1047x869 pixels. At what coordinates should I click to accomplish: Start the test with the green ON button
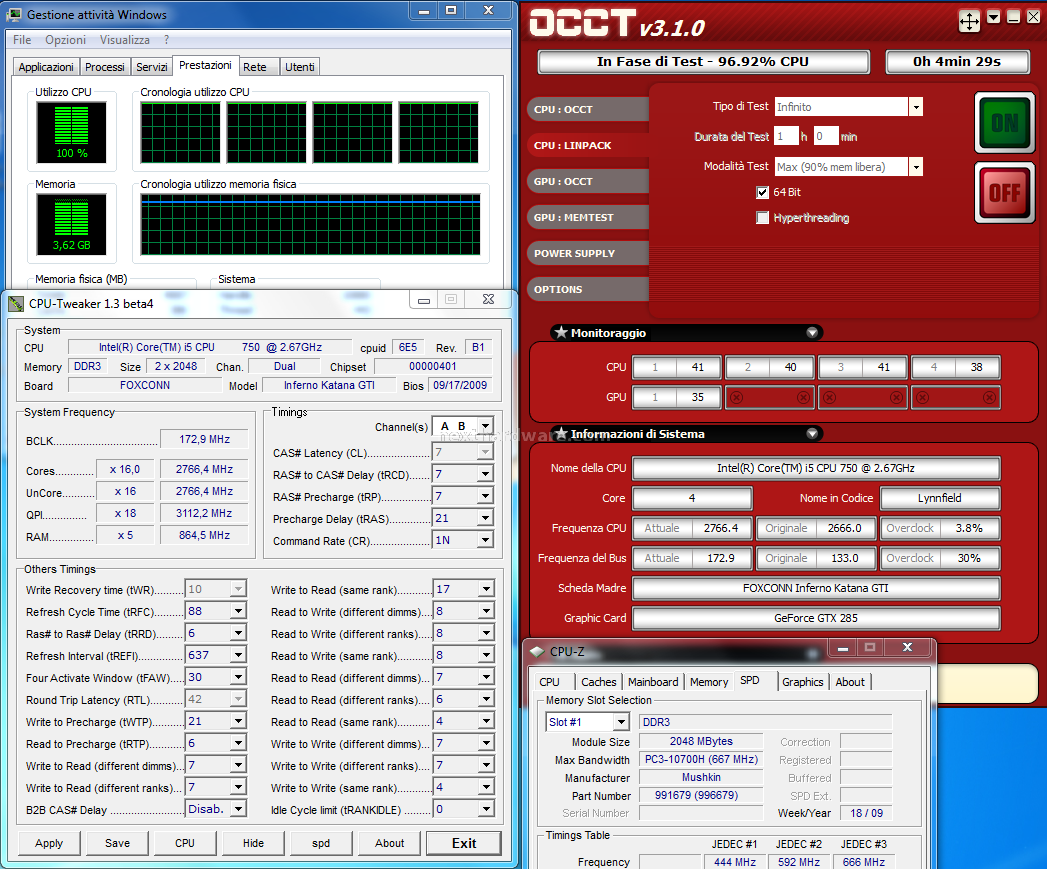pyautogui.click(x=1004, y=123)
